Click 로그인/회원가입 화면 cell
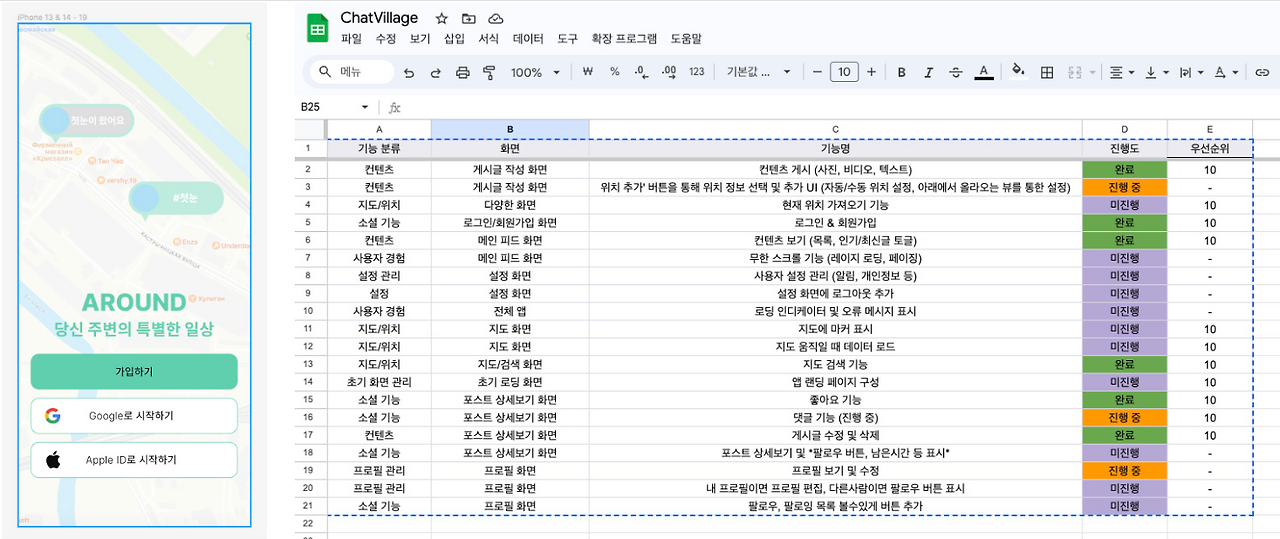 pos(510,223)
